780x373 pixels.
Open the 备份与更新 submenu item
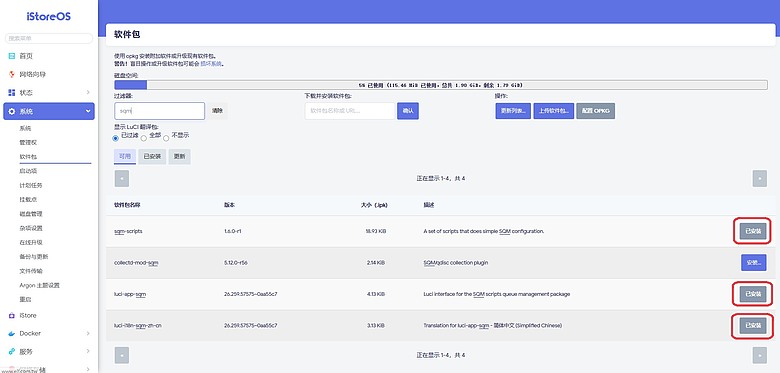pyautogui.click(x=34, y=257)
